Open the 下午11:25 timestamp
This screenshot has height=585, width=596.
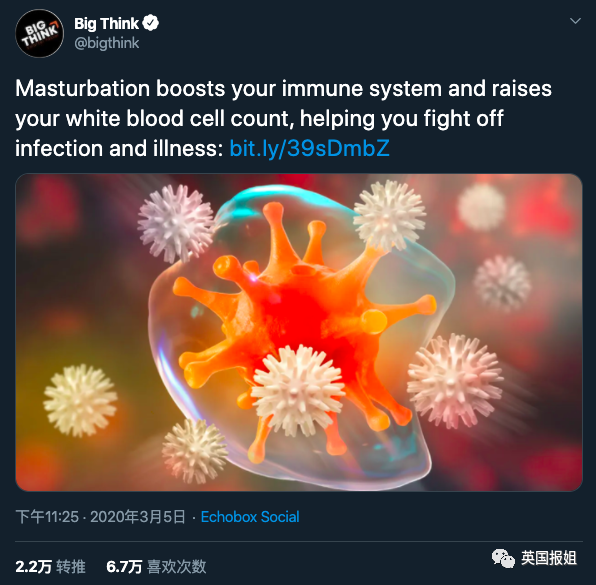(47, 517)
